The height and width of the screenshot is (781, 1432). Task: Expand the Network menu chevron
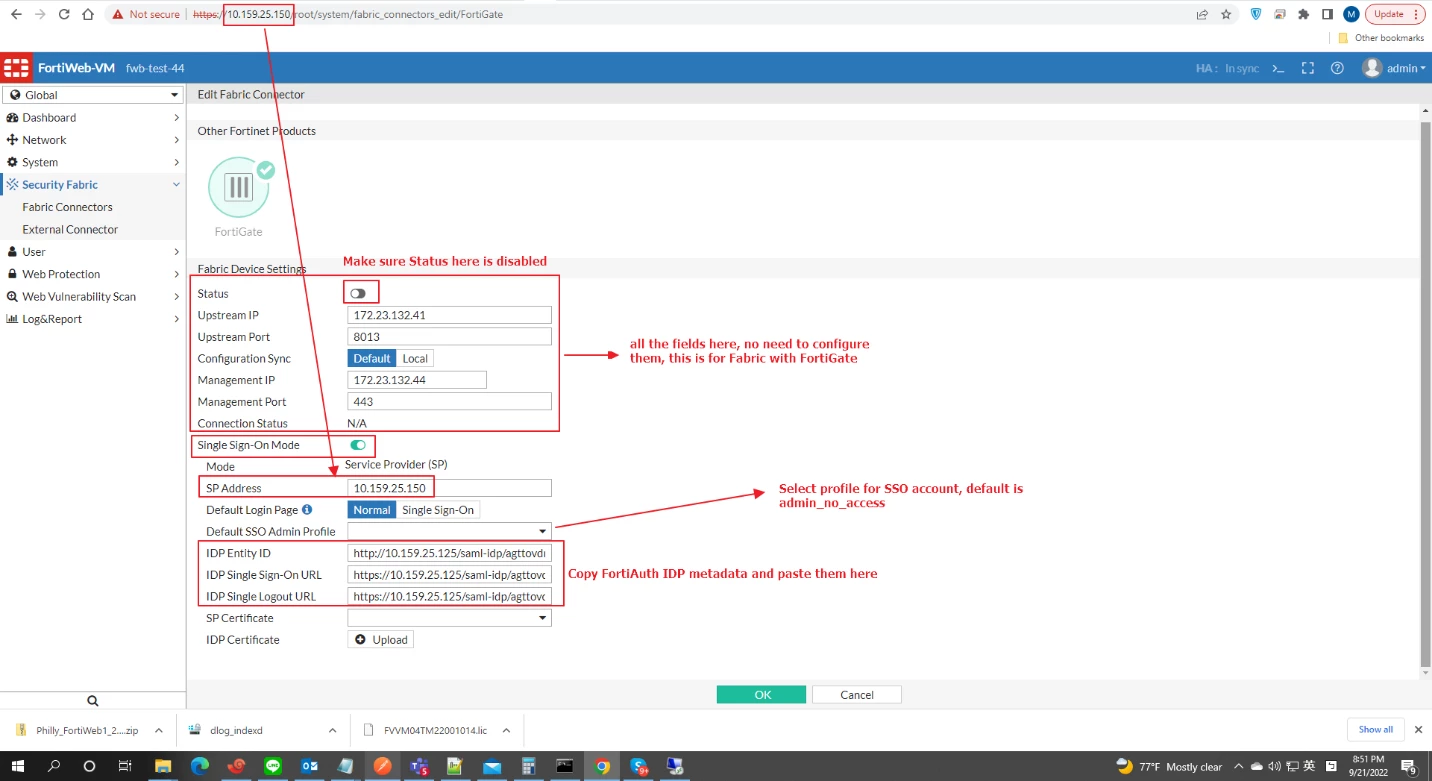(x=176, y=140)
